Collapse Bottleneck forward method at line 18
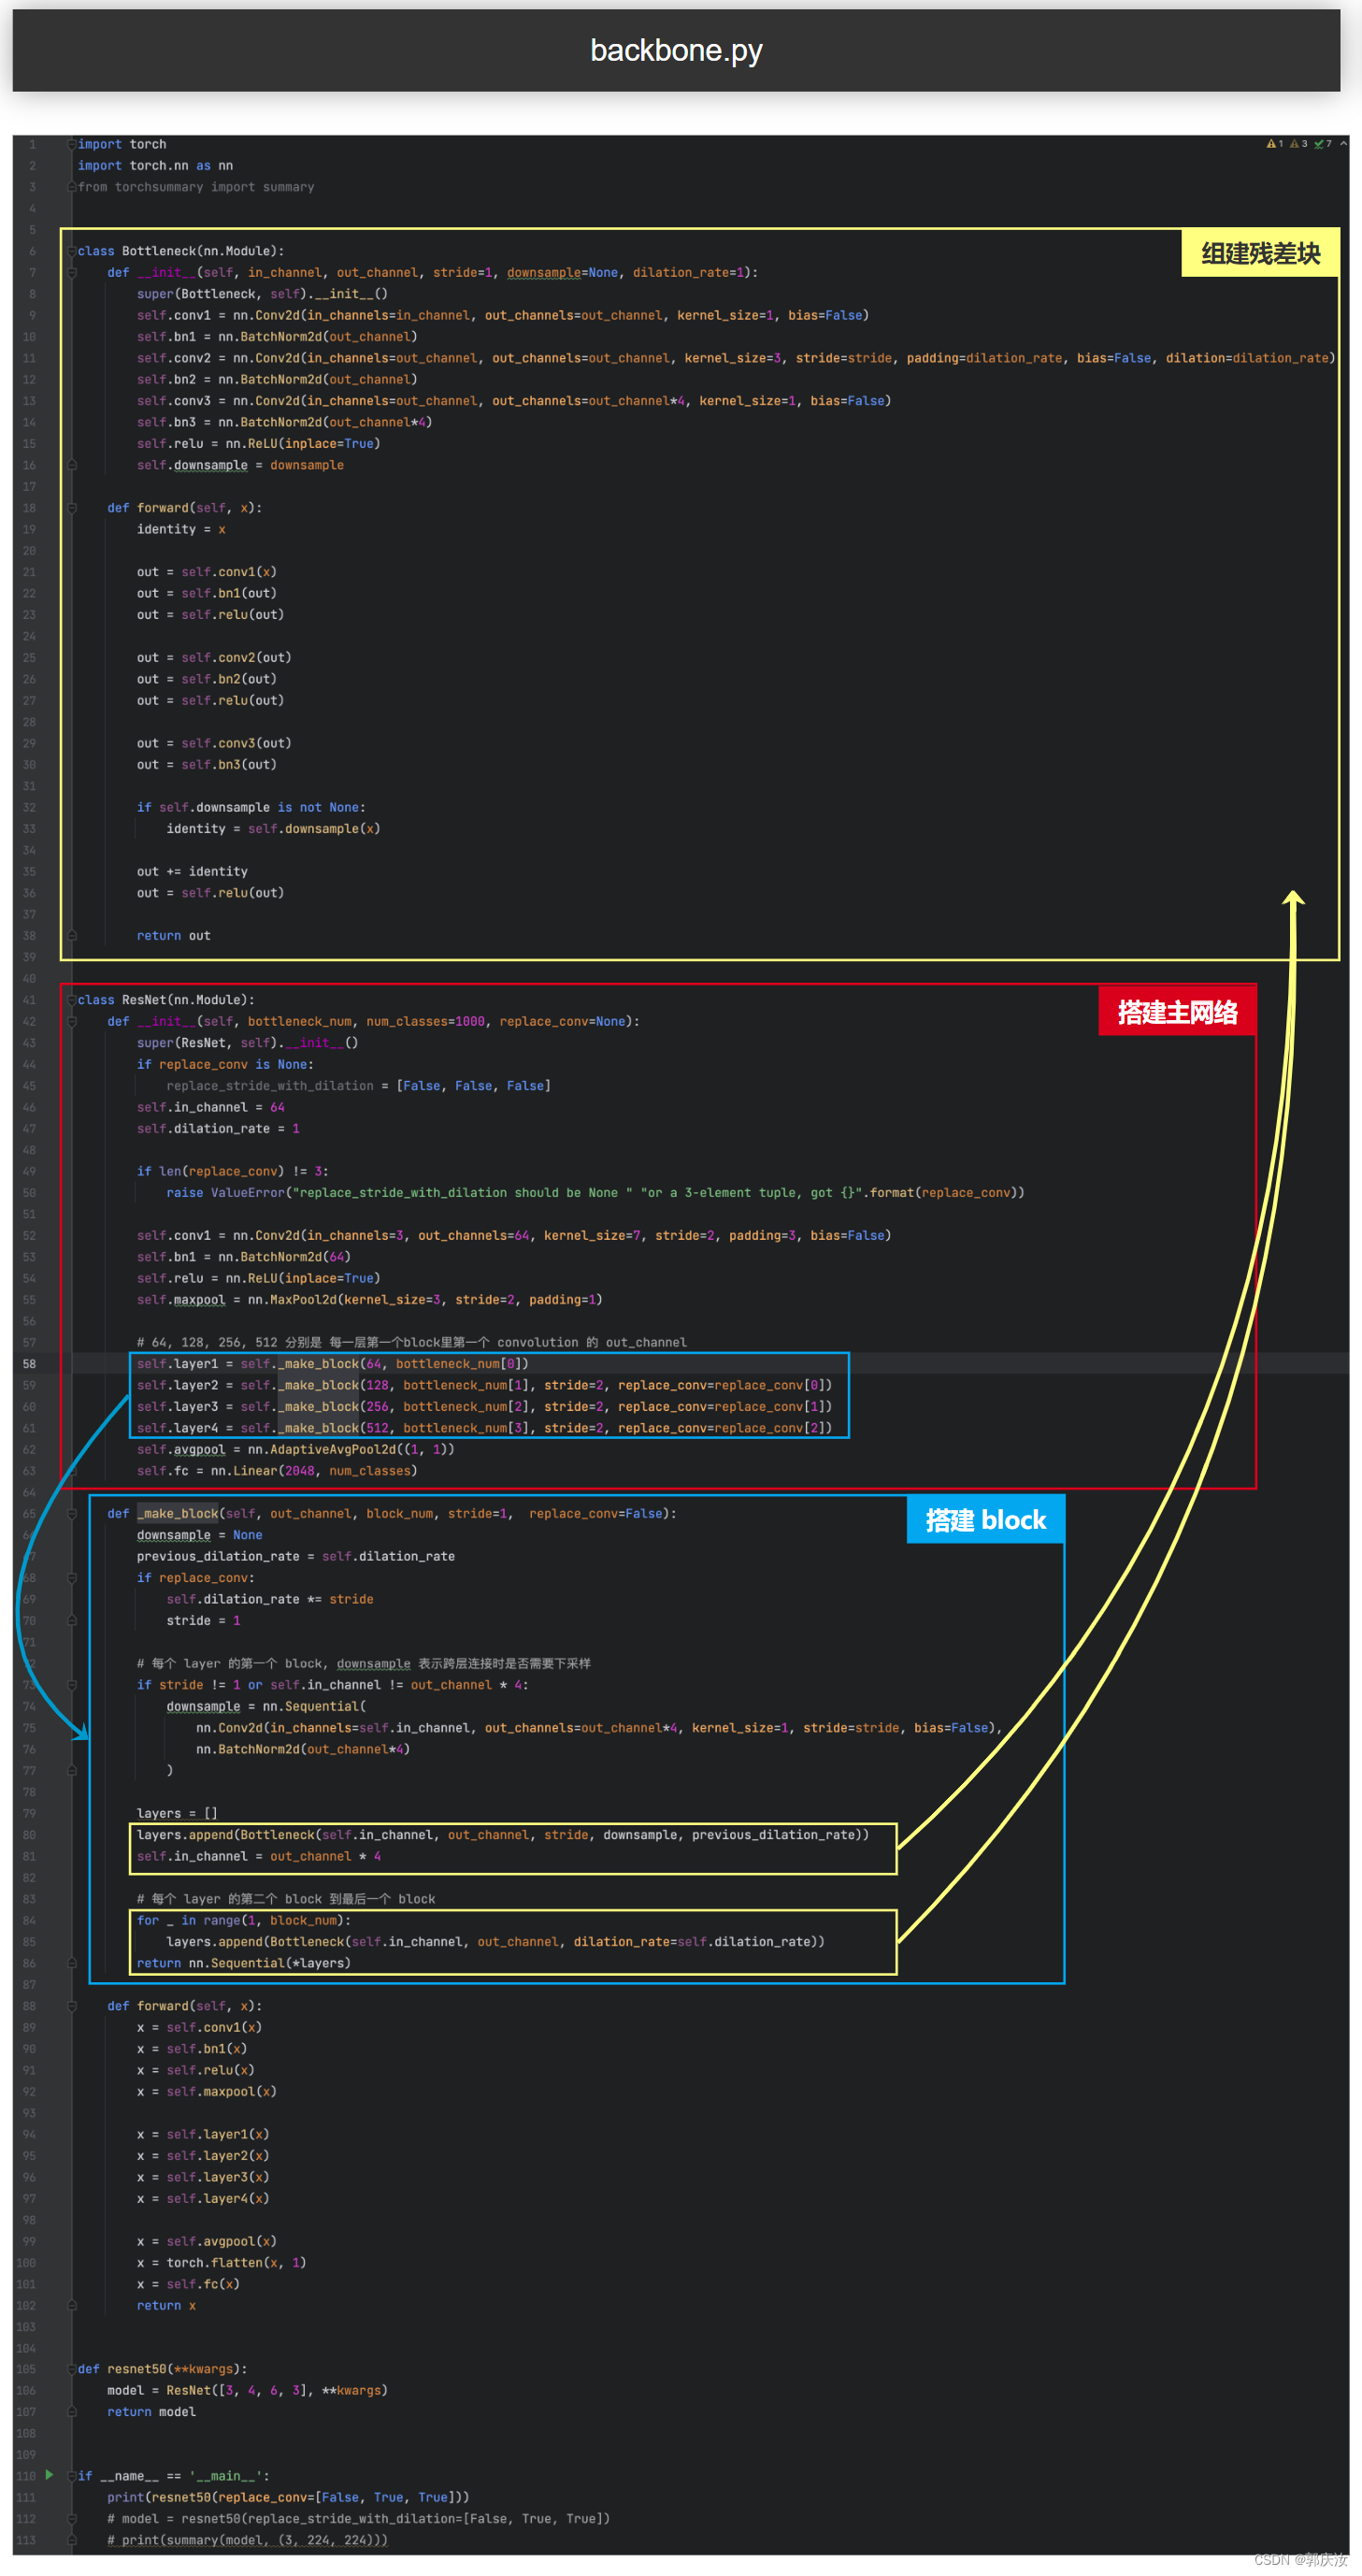The width and height of the screenshot is (1362, 2576). click(72, 508)
